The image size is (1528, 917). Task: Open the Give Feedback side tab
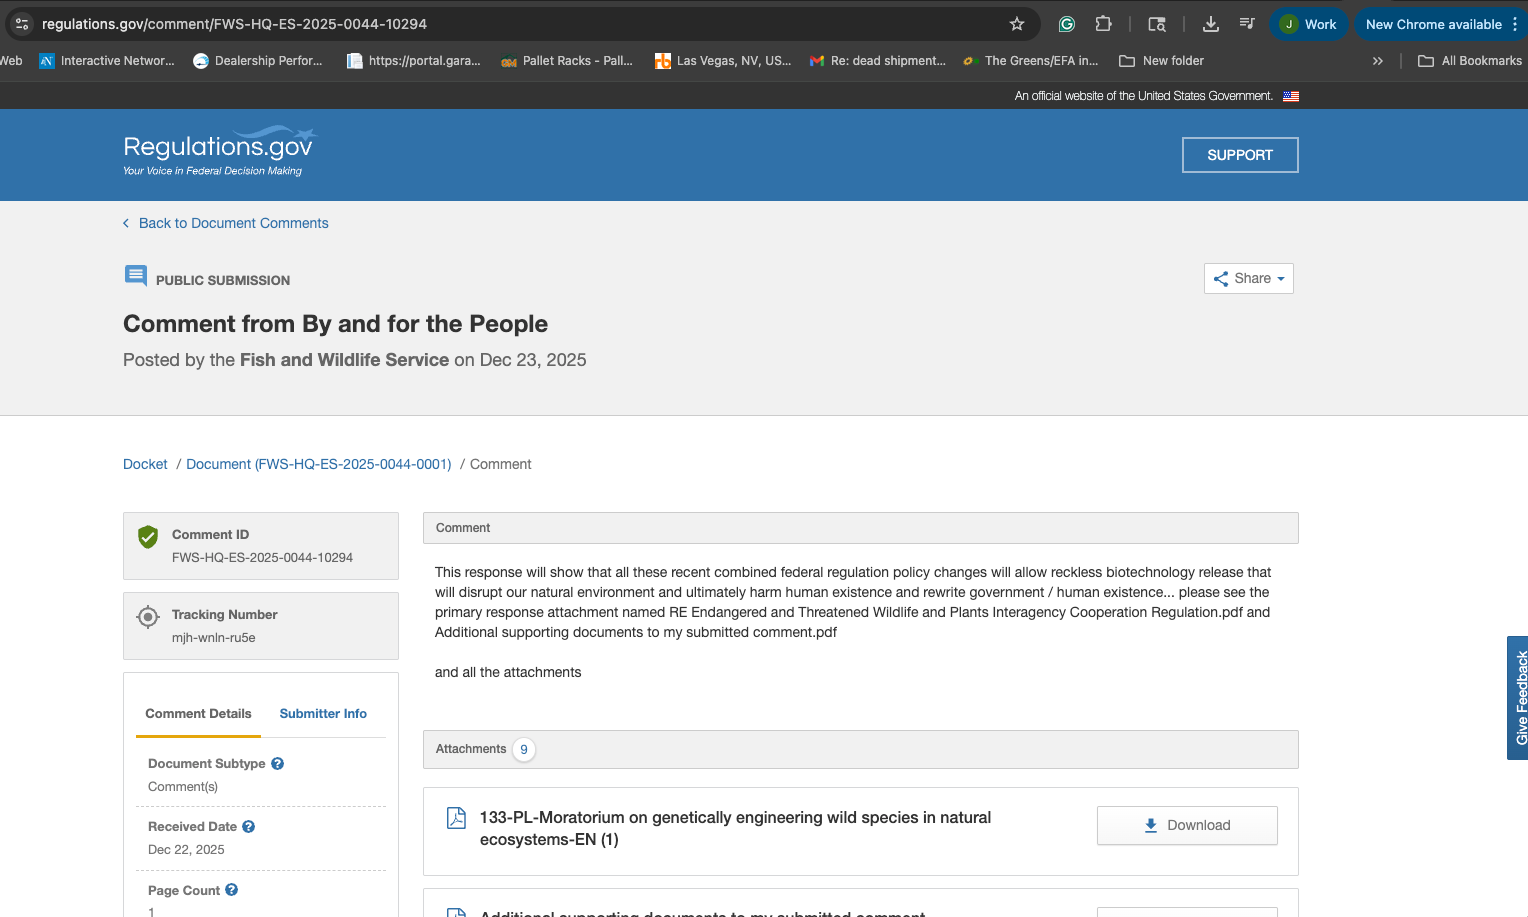1519,697
